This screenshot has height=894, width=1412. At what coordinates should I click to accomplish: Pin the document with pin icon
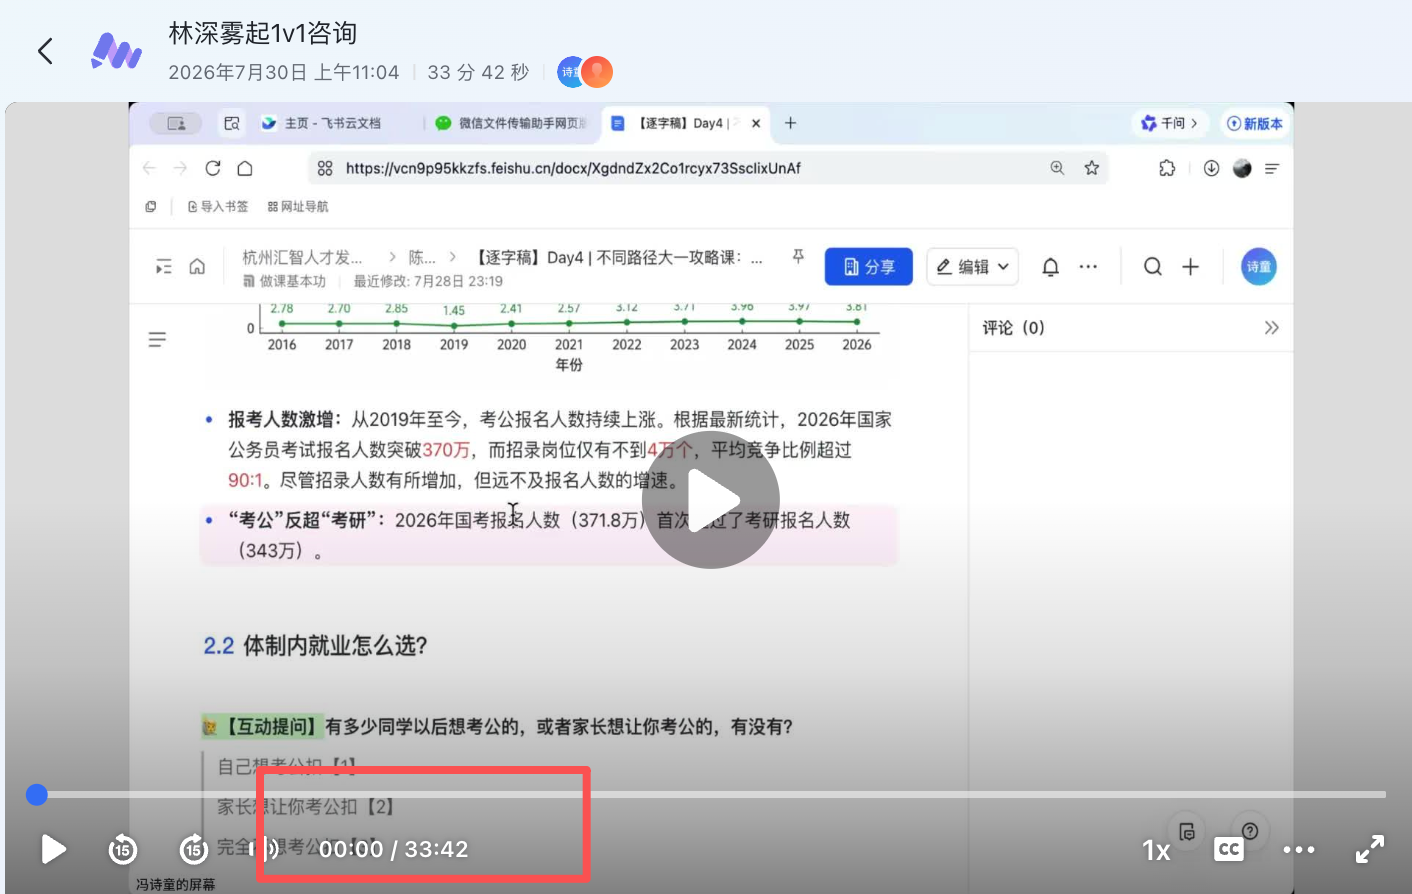coord(798,257)
